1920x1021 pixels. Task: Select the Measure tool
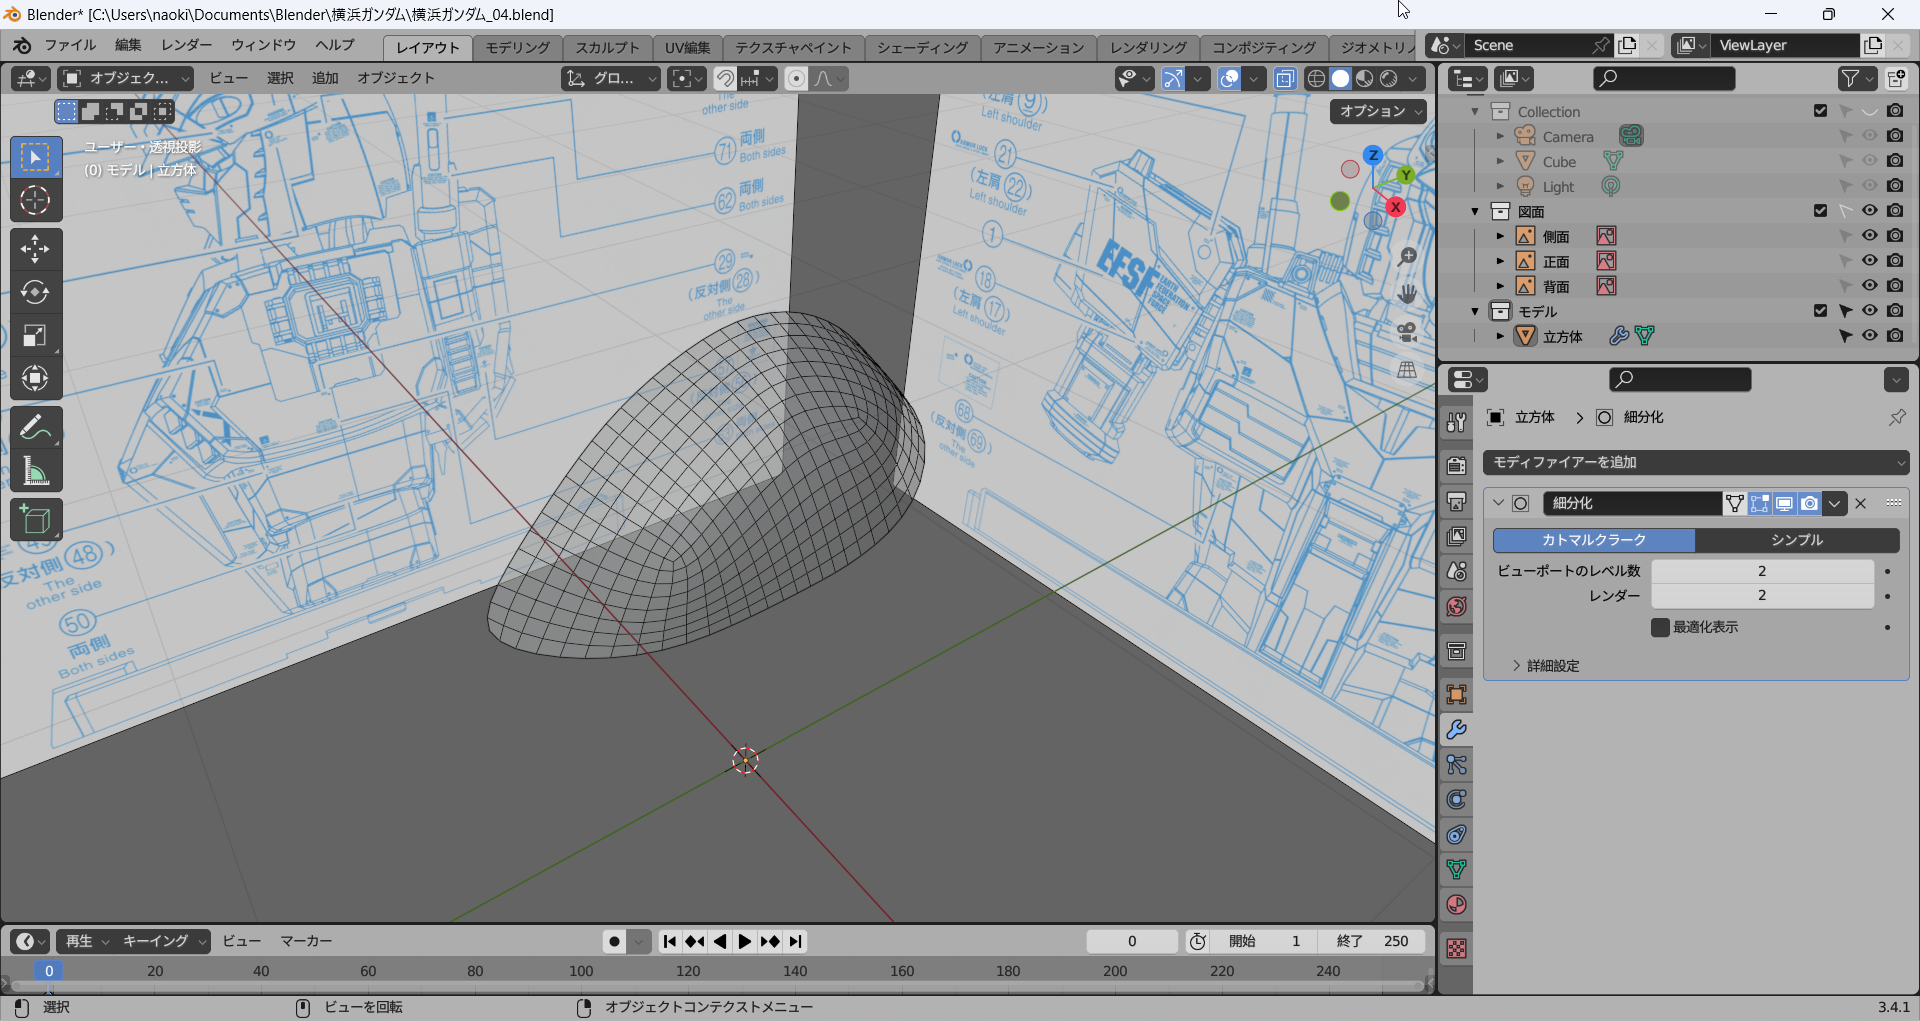click(35, 471)
